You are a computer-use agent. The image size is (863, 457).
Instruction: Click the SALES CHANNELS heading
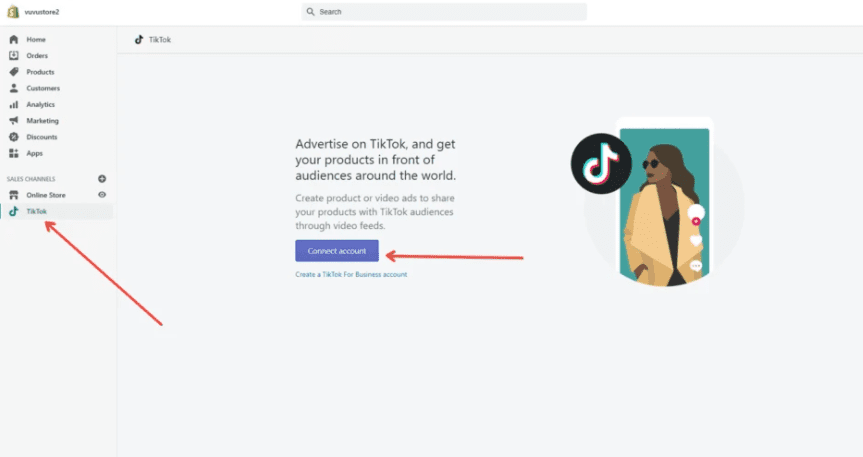tap(31, 179)
